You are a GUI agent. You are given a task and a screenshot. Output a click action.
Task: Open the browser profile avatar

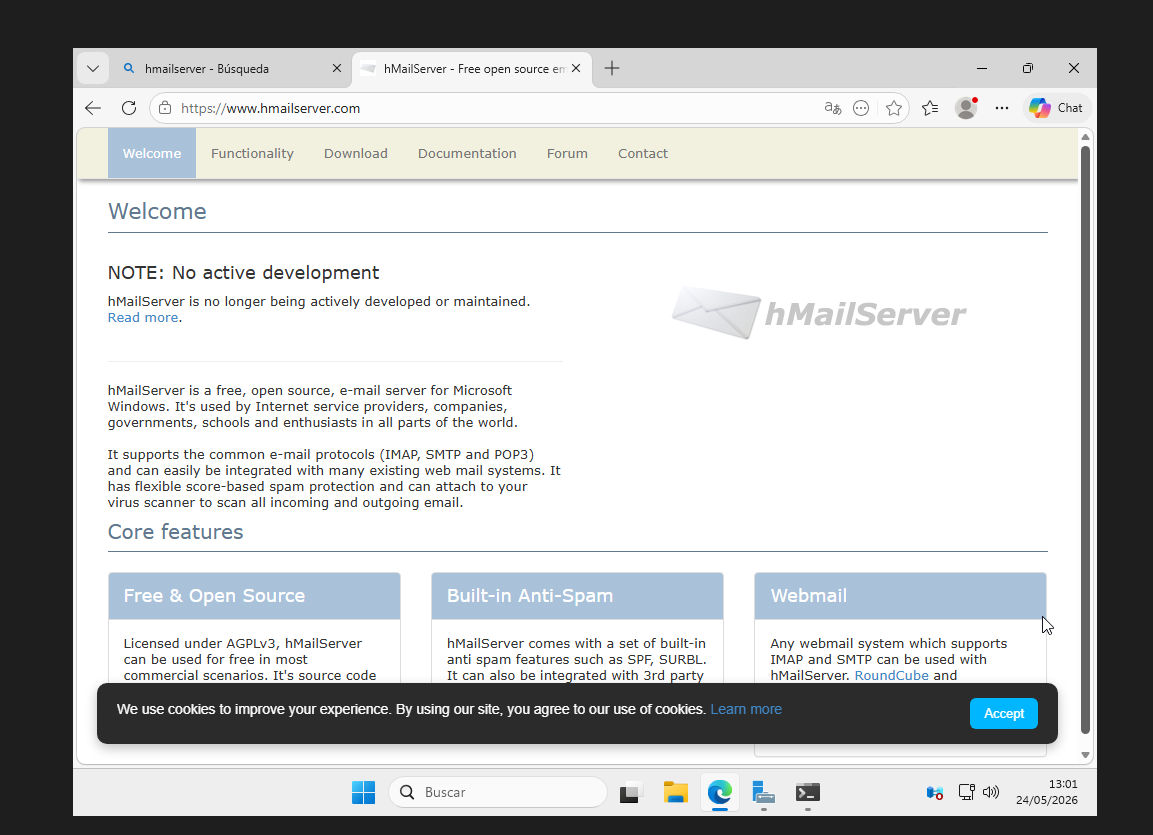[x=966, y=108]
